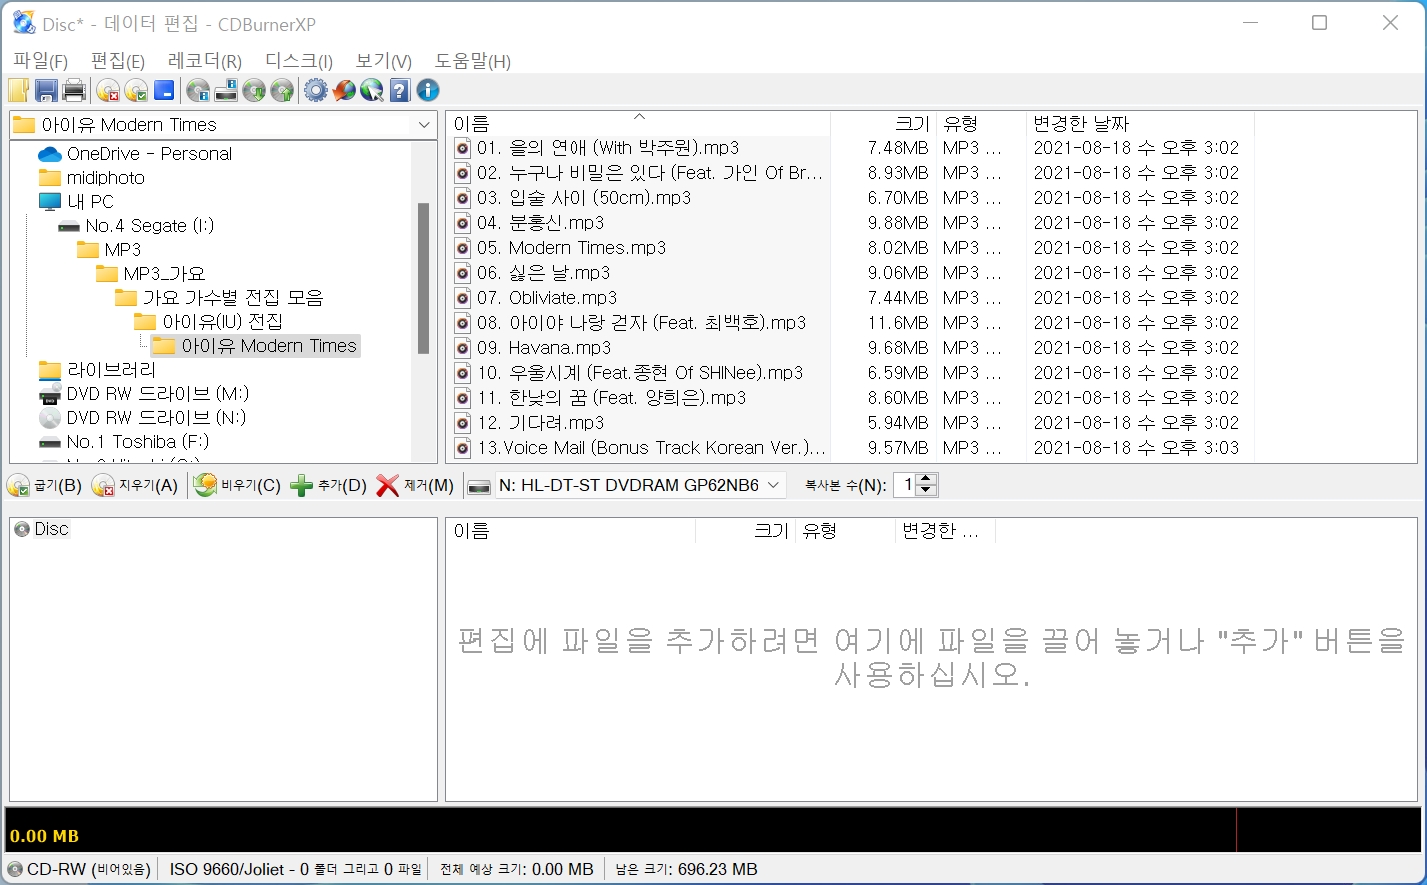Sort files by 유형 column header
This screenshot has height=885, width=1427.
[981, 124]
